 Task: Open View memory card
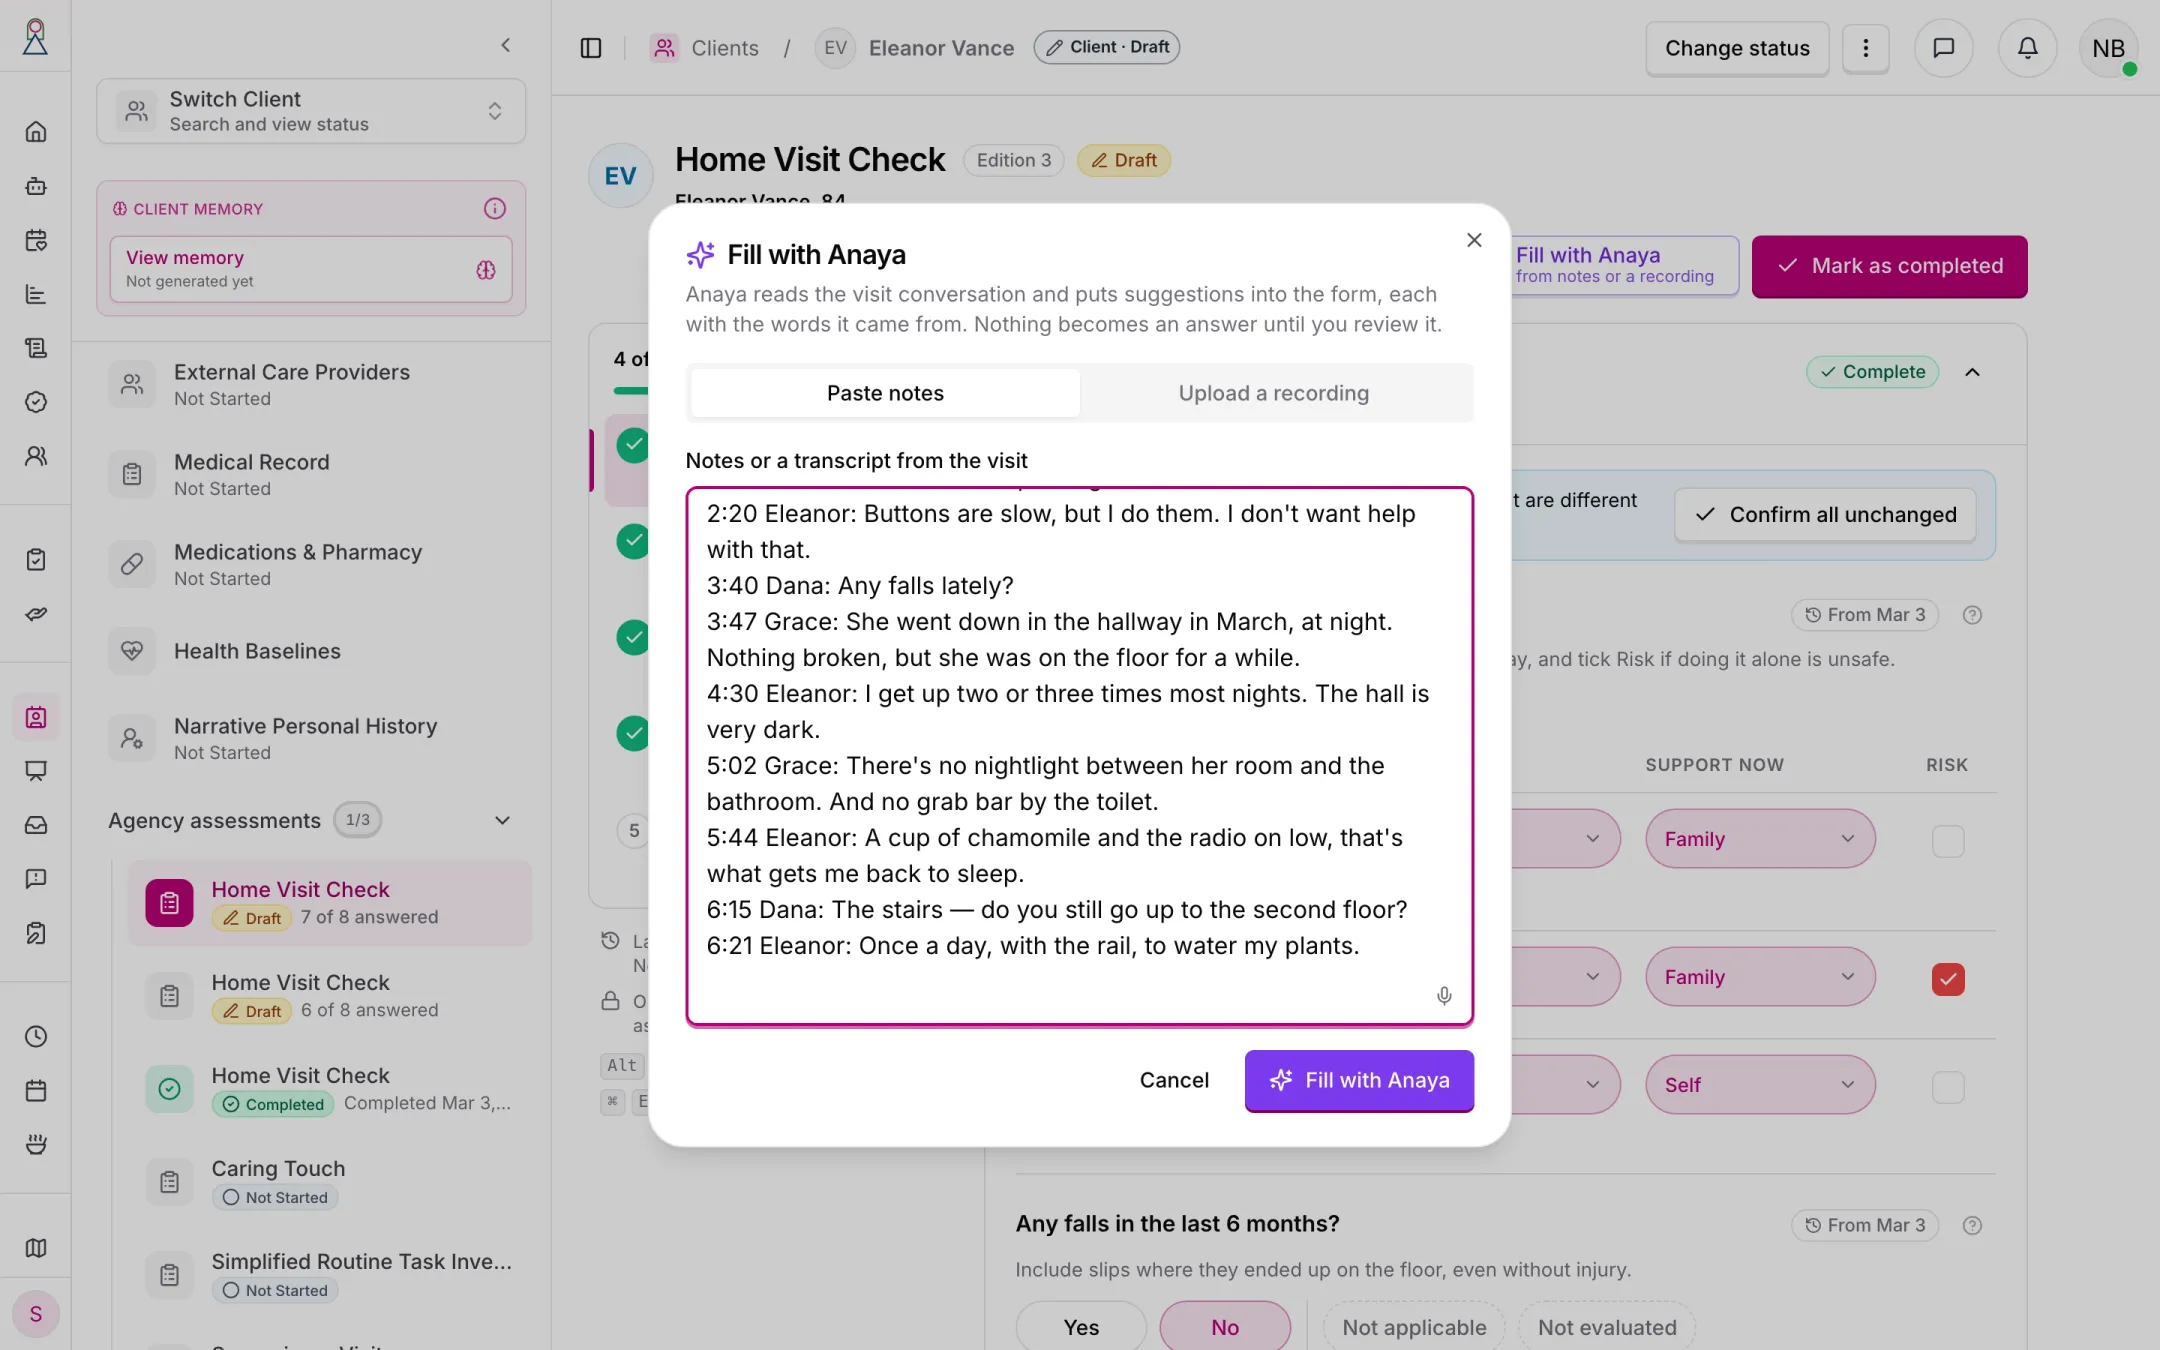311,269
